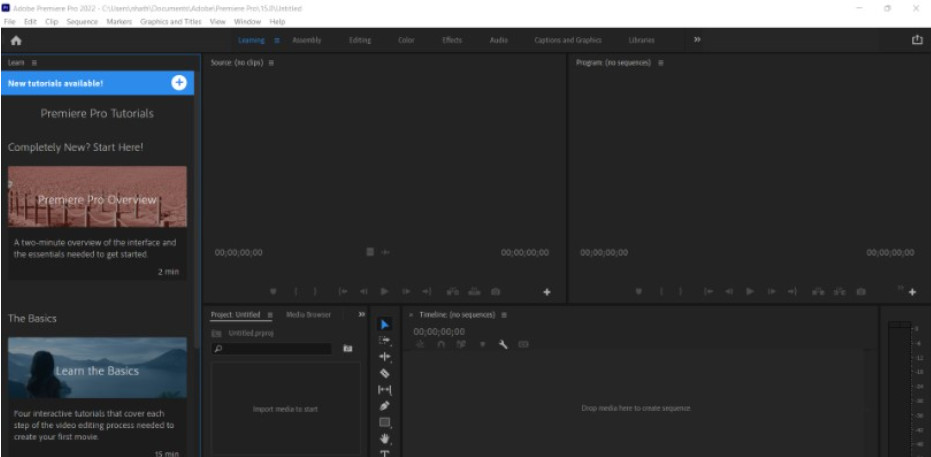Open the Premiere Pro Overview tutorial thumbnail
931x457 pixels.
pos(97,197)
